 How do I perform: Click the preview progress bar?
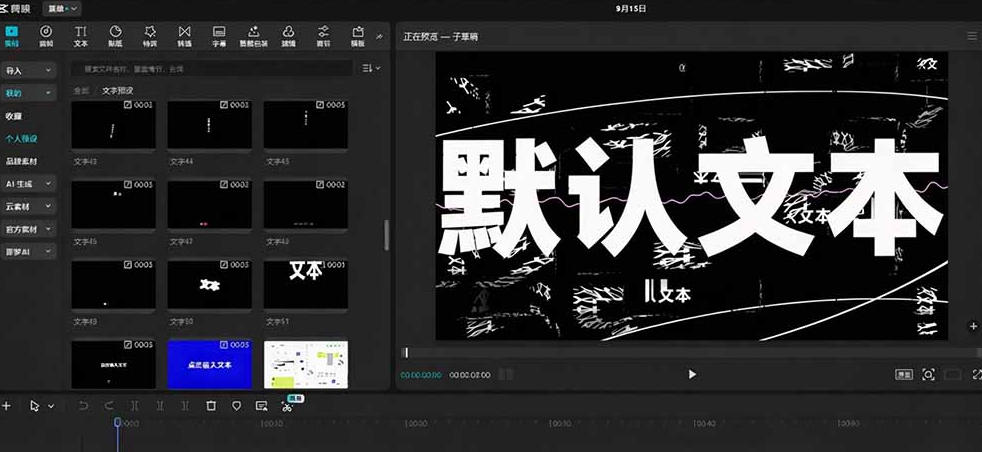(x=689, y=353)
